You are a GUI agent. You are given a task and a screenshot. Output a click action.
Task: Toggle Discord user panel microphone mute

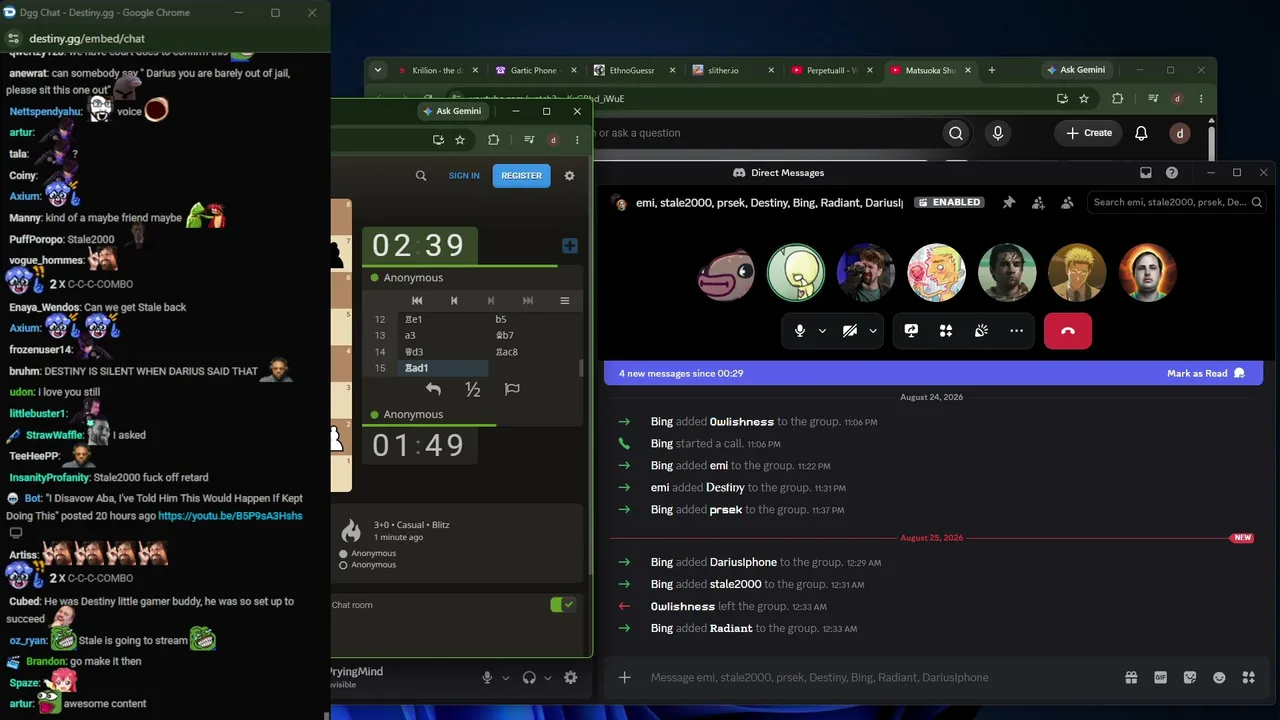(x=487, y=678)
